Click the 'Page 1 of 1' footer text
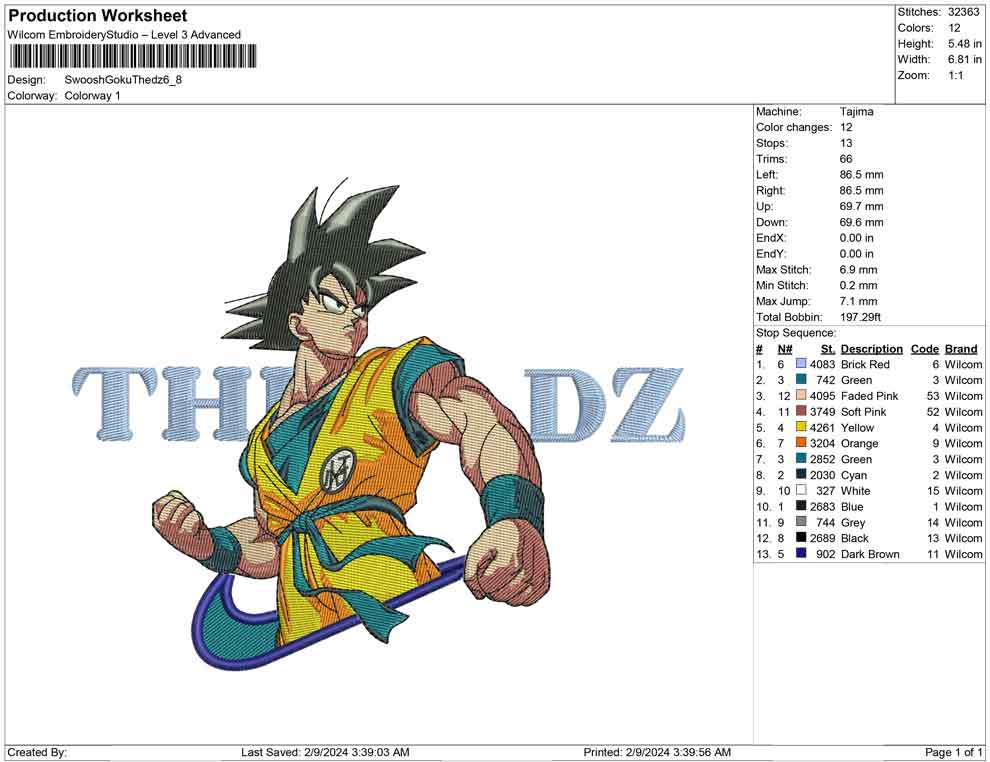 pyautogui.click(x=953, y=752)
